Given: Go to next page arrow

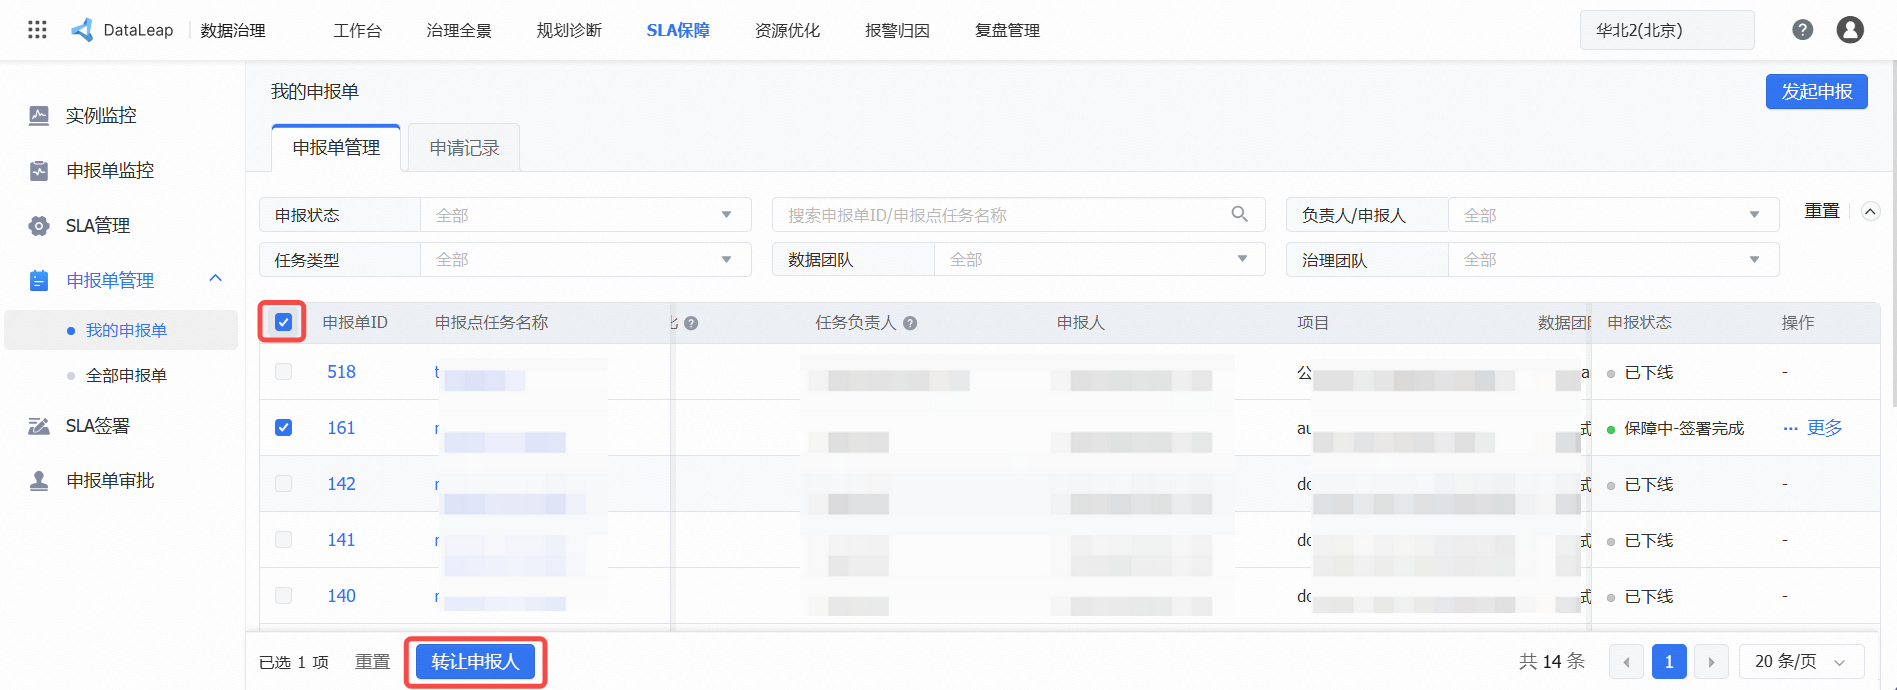Looking at the screenshot, I should coord(1711,662).
